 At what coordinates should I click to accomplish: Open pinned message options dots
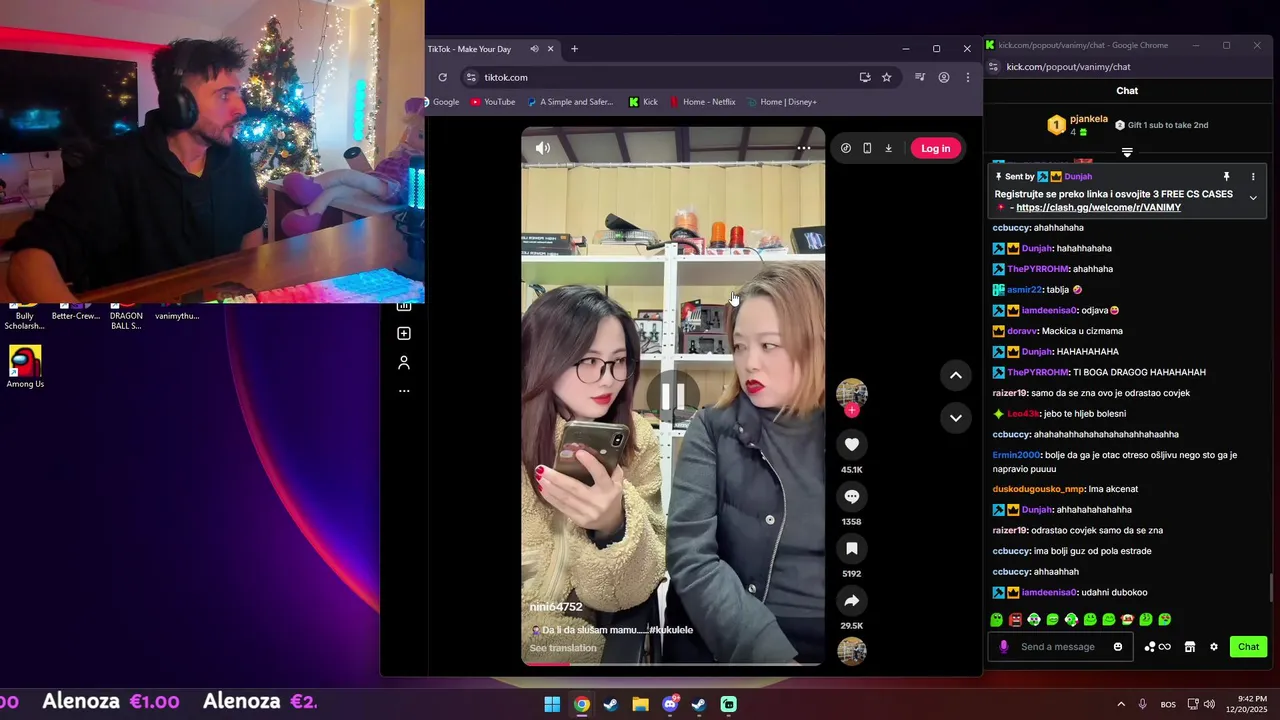point(1253,177)
